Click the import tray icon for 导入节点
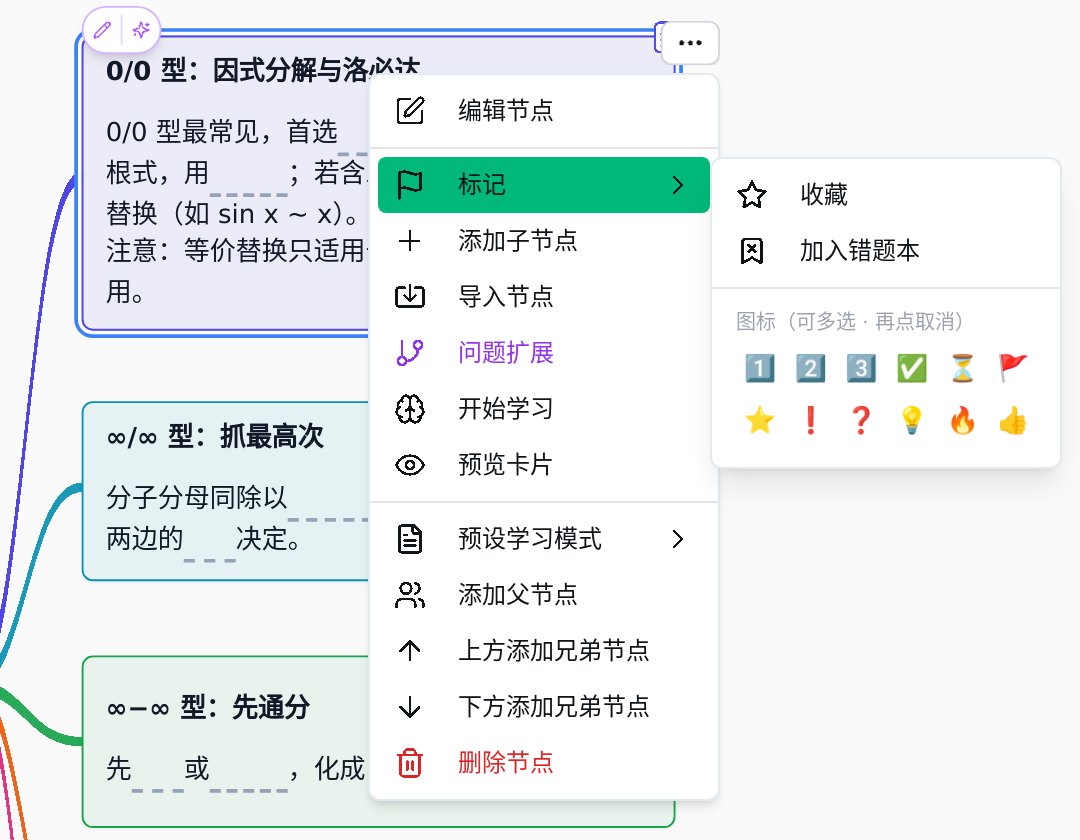This screenshot has height=840, width=1080. point(410,297)
